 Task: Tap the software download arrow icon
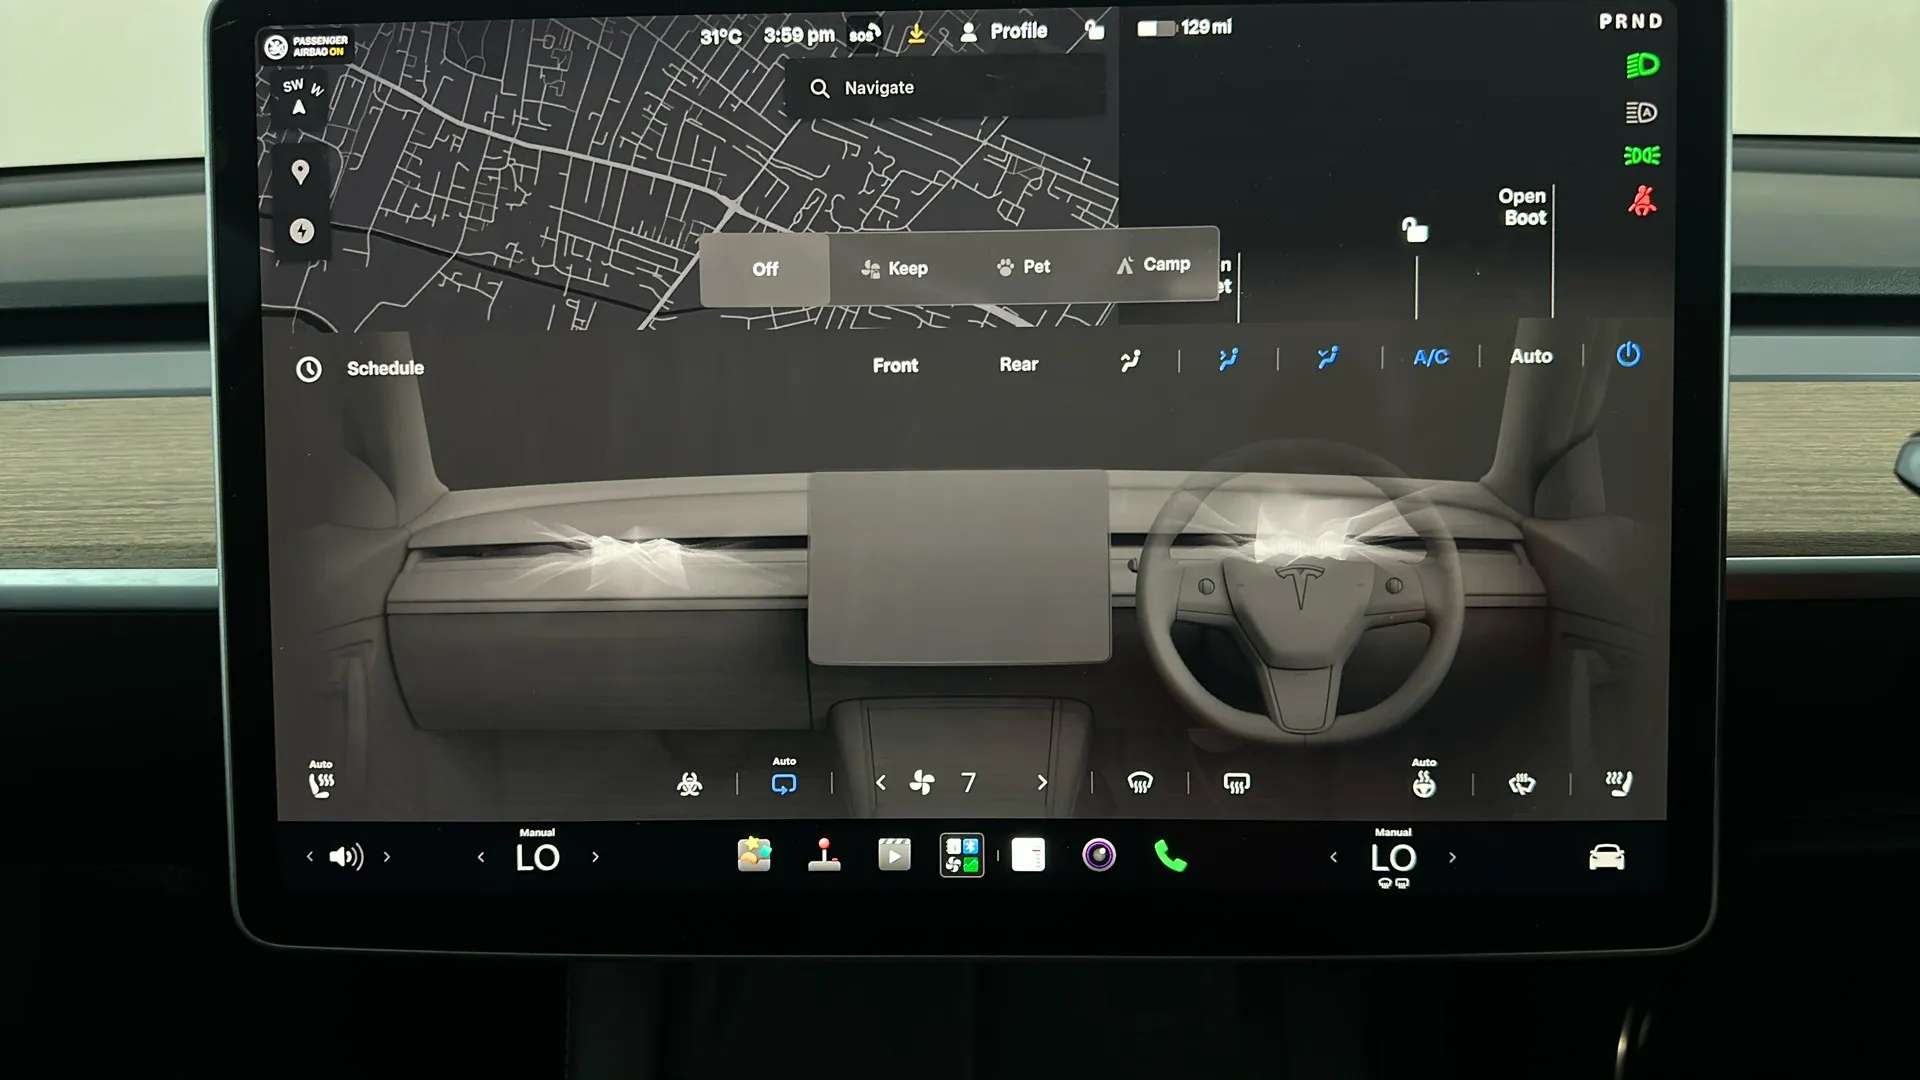(916, 34)
